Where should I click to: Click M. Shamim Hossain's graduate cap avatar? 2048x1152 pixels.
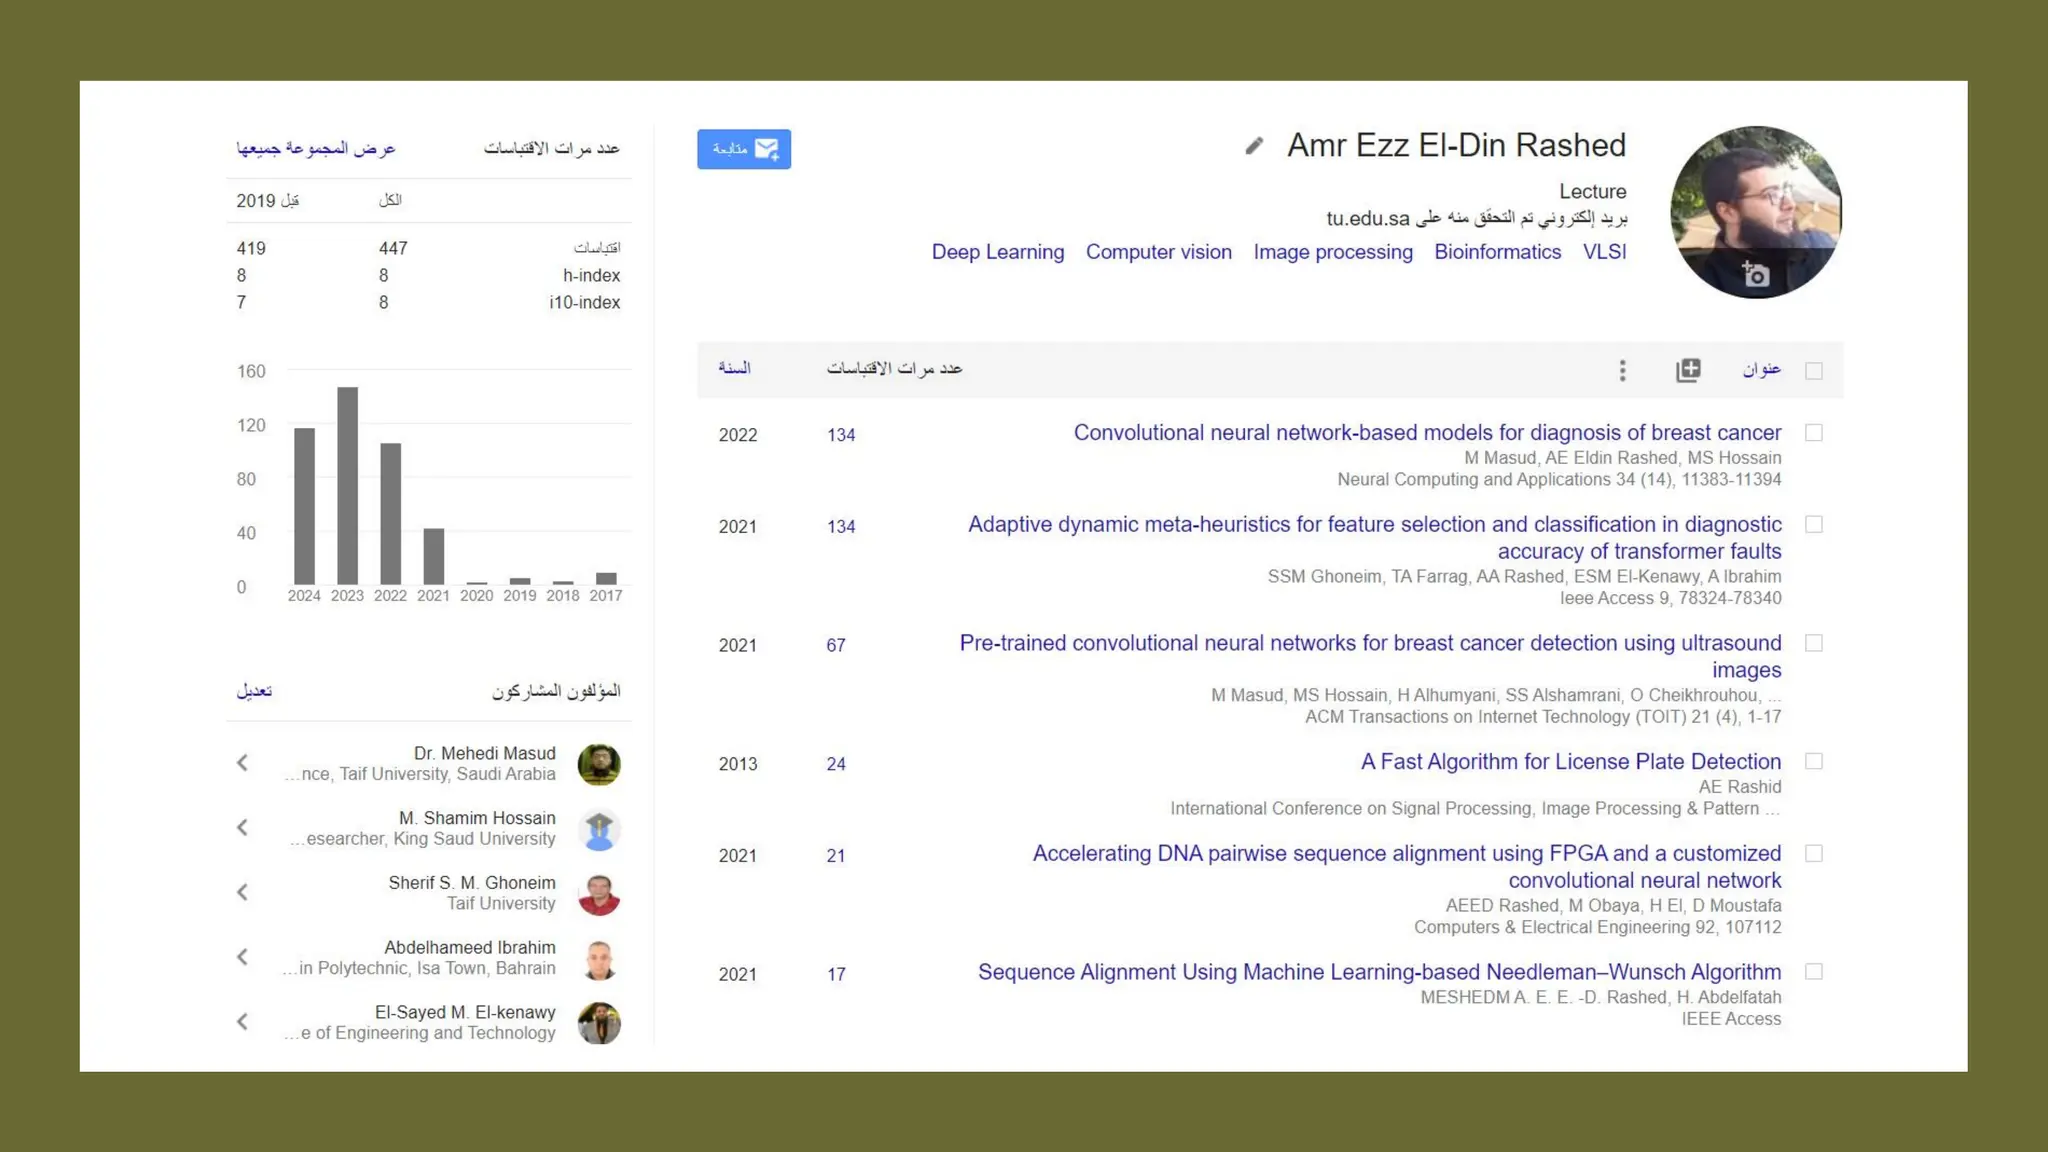599,829
